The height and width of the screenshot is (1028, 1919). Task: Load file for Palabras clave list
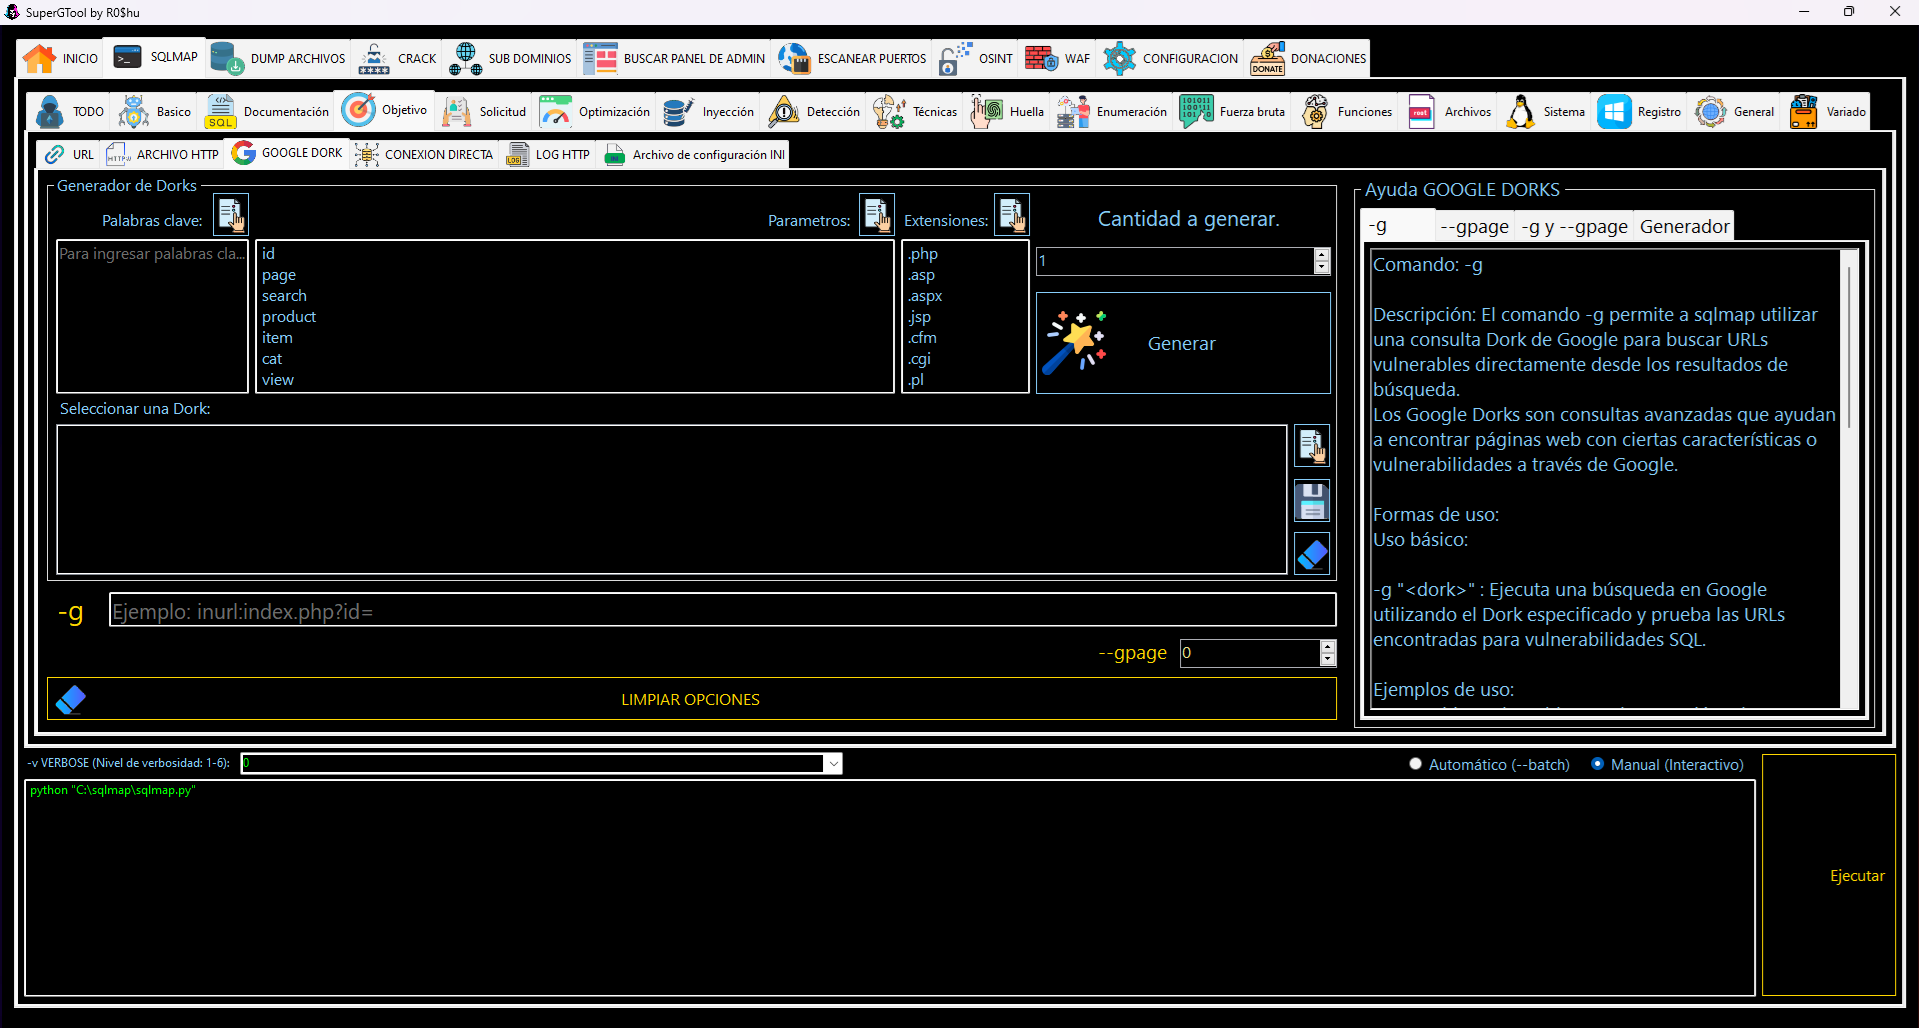[231, 214]
